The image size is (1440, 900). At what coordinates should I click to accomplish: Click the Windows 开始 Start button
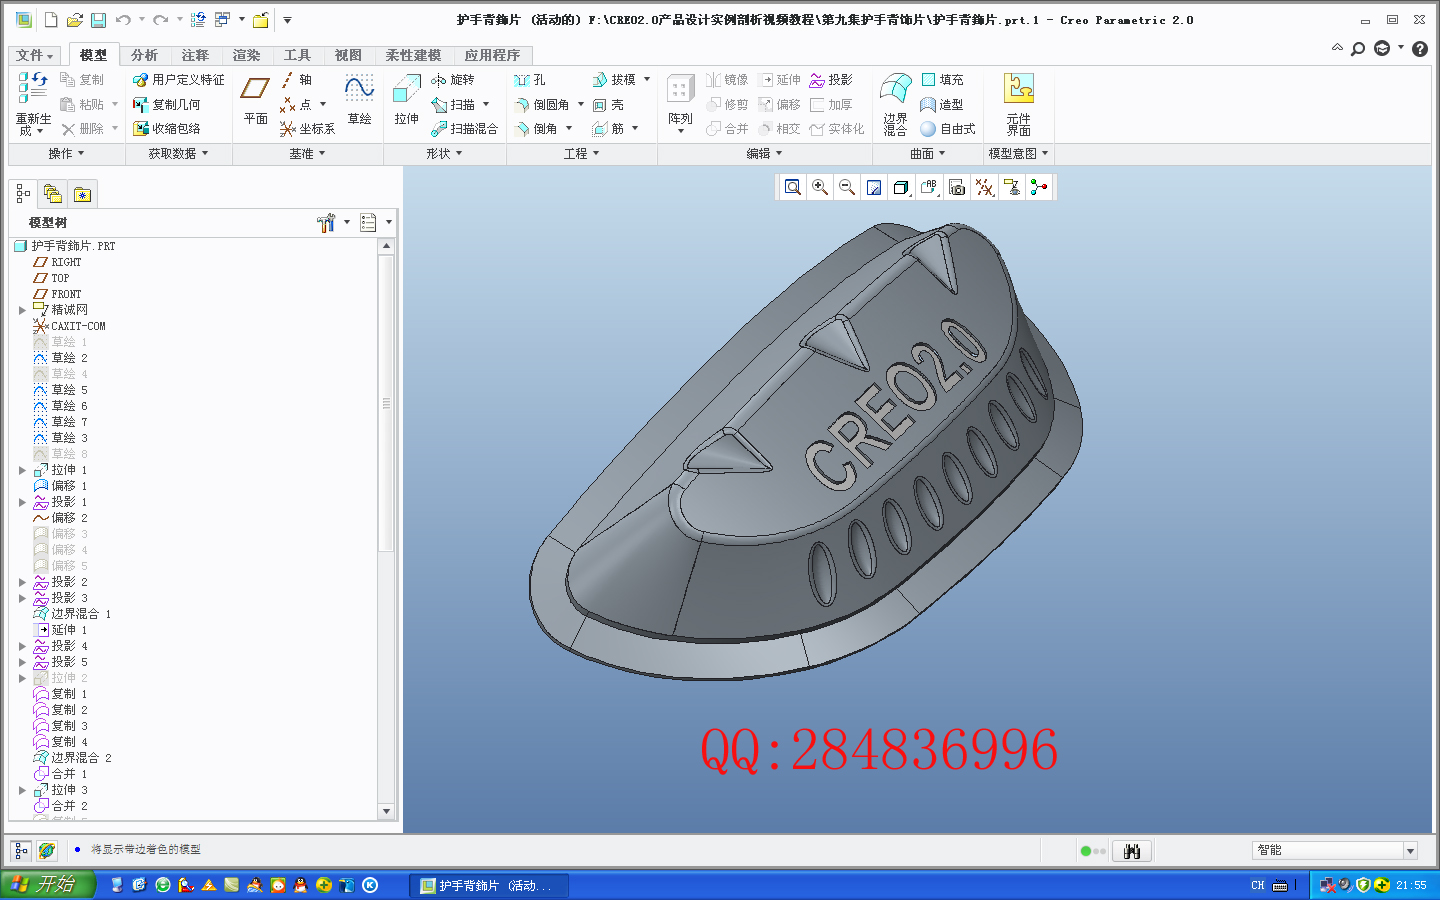(x=47, y=885)
